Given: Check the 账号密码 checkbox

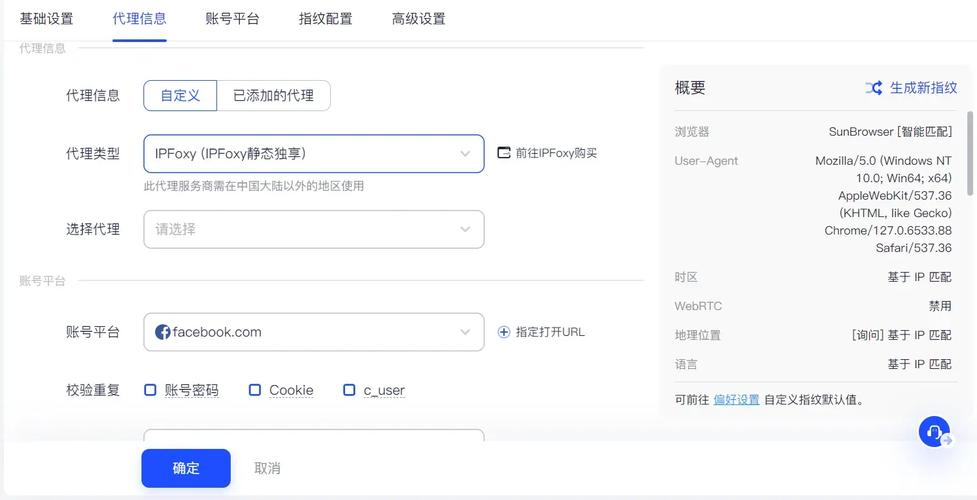Looking at the screenshot, I should pyautogui.click(x=150, y=390).
